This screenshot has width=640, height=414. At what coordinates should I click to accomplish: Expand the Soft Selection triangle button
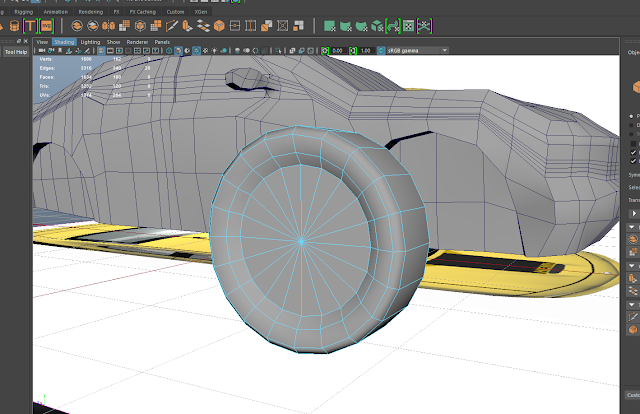tap(634, 214)
